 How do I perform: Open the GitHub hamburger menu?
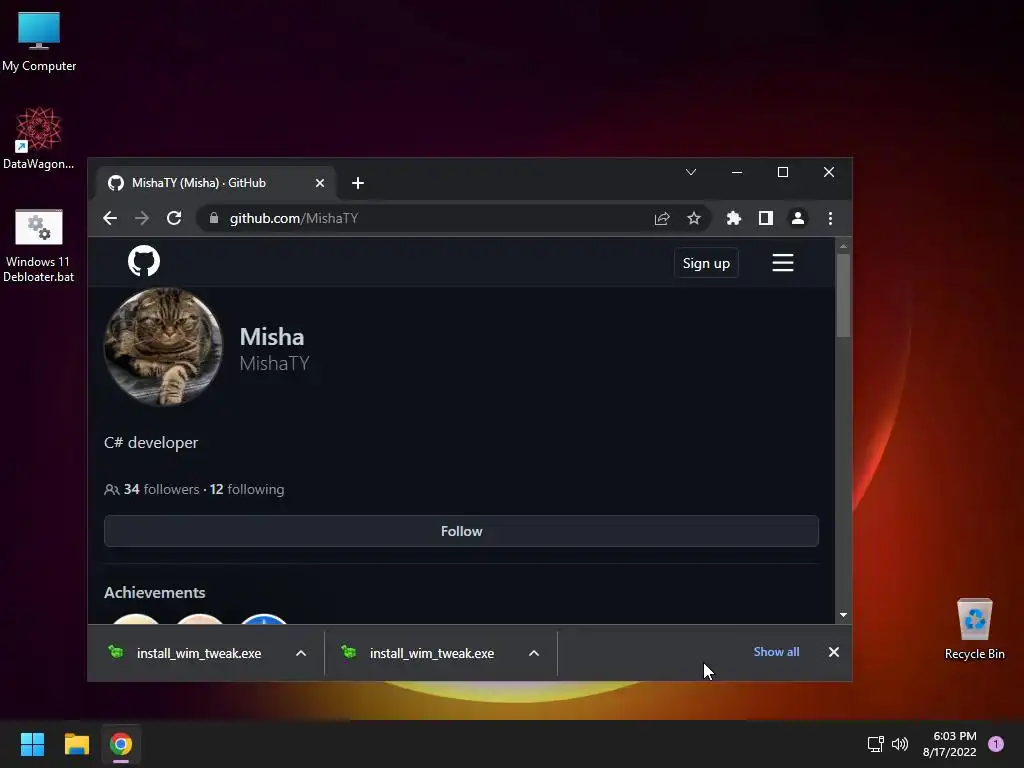(782, 263)
